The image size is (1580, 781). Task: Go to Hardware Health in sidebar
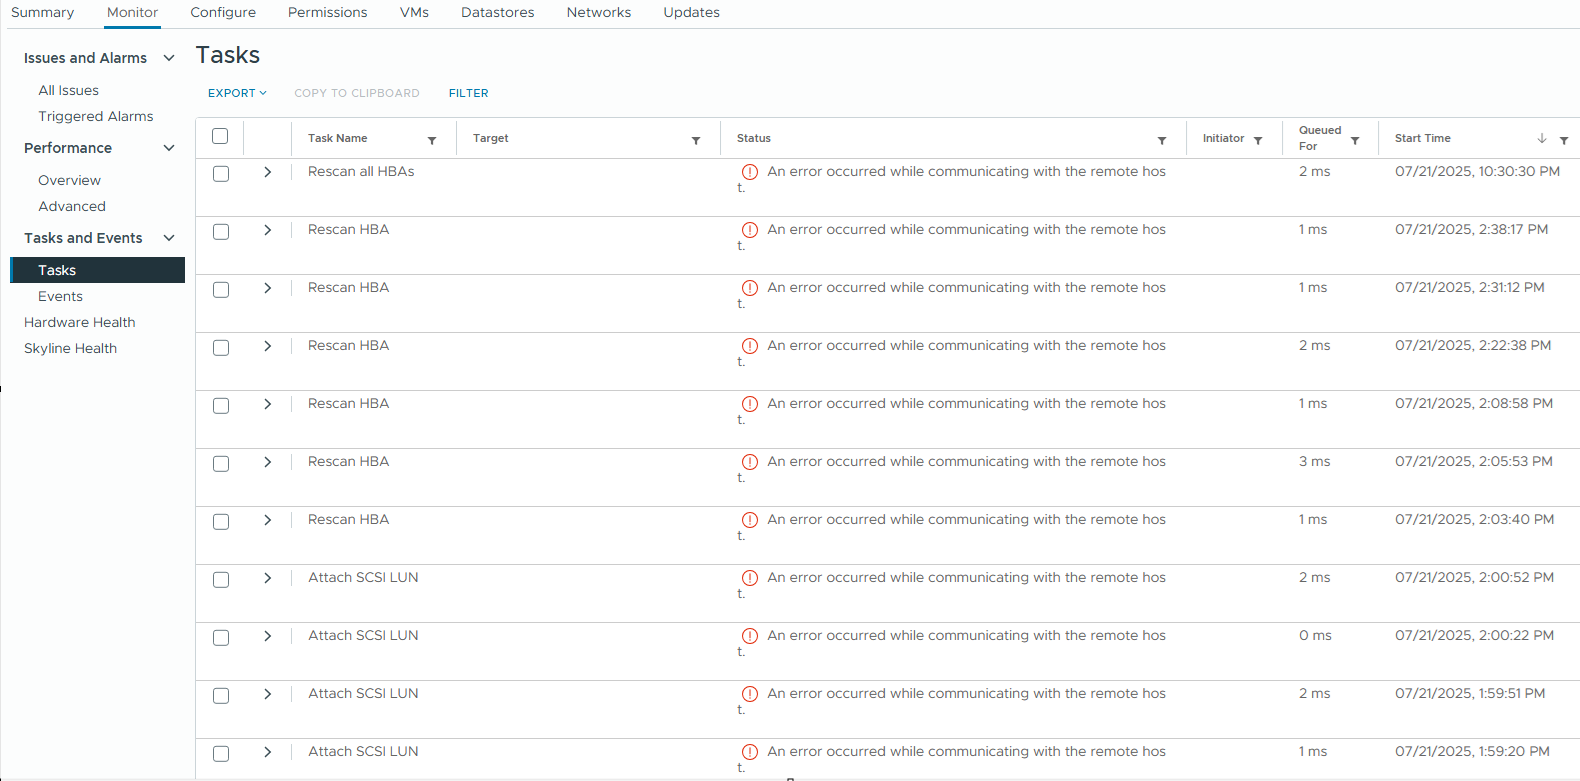coord(80,322)
